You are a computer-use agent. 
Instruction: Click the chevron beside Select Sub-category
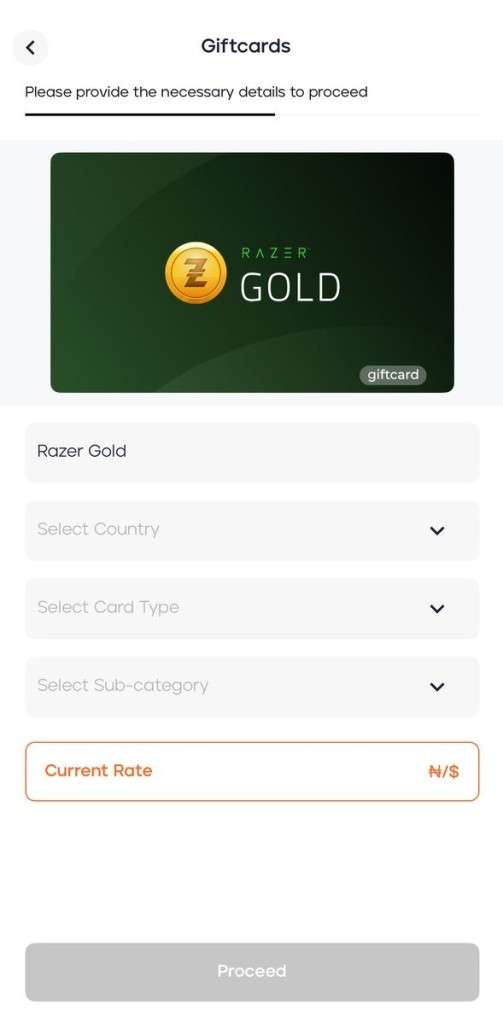coord(437,687)
